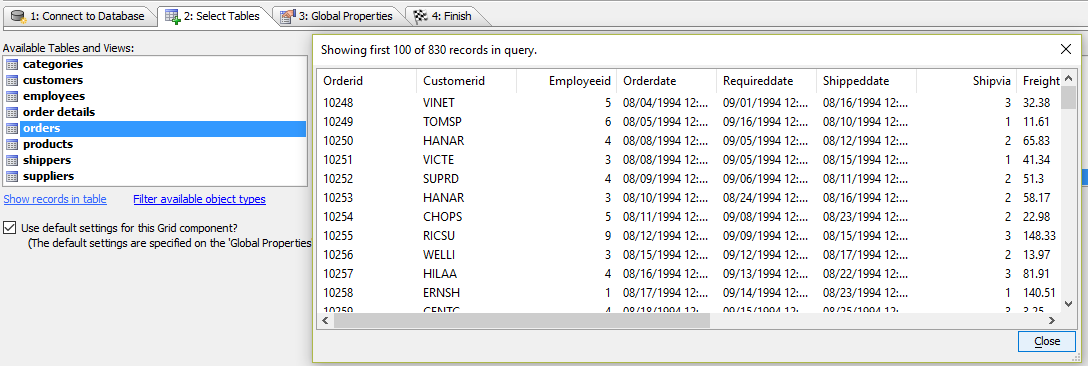The image size is (1088, 366).
Task: Select the suppliers table
Action: point(49,176)
